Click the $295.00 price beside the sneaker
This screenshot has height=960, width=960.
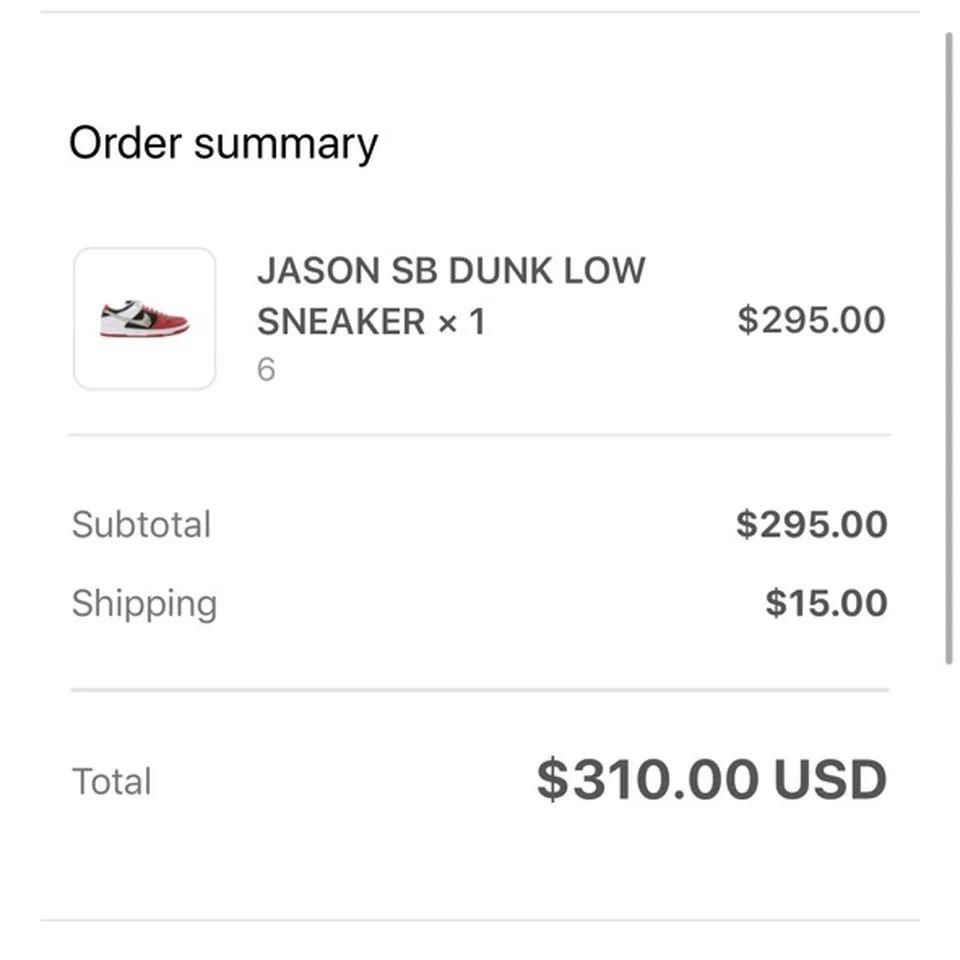coord(811,320)
